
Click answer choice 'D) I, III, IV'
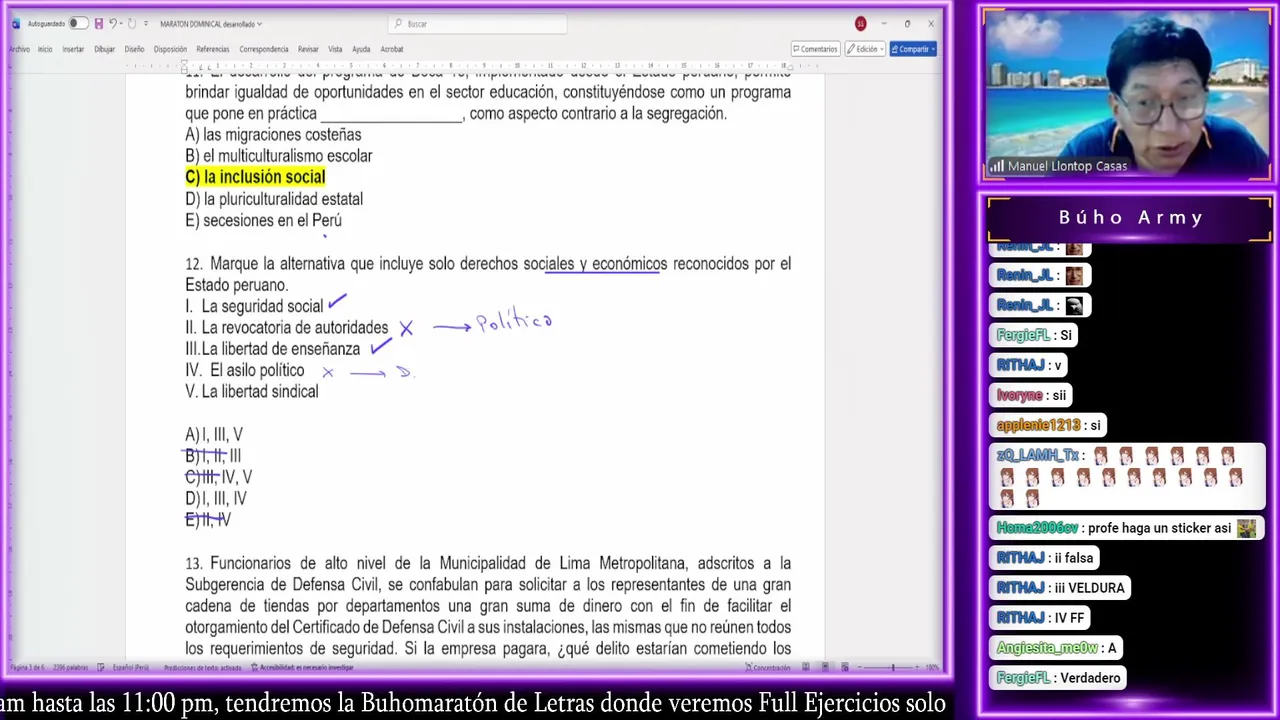[x=215, y=499]
